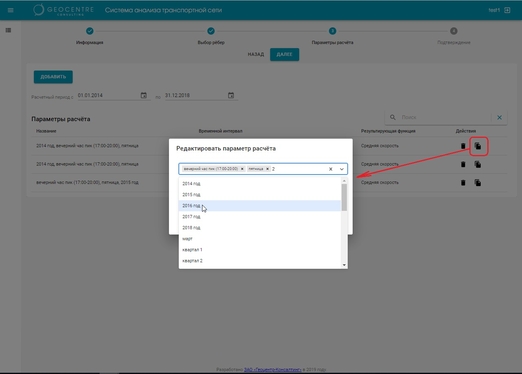
Task: Select the '2015 год' option
Action: [x=260, y=195]
